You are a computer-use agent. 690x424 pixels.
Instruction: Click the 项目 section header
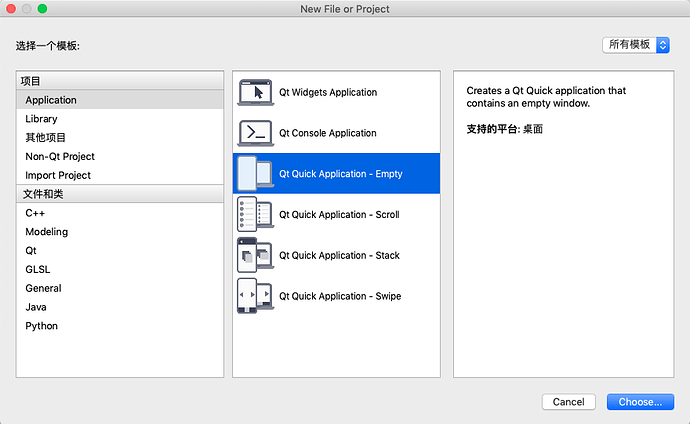coord(120,81)
